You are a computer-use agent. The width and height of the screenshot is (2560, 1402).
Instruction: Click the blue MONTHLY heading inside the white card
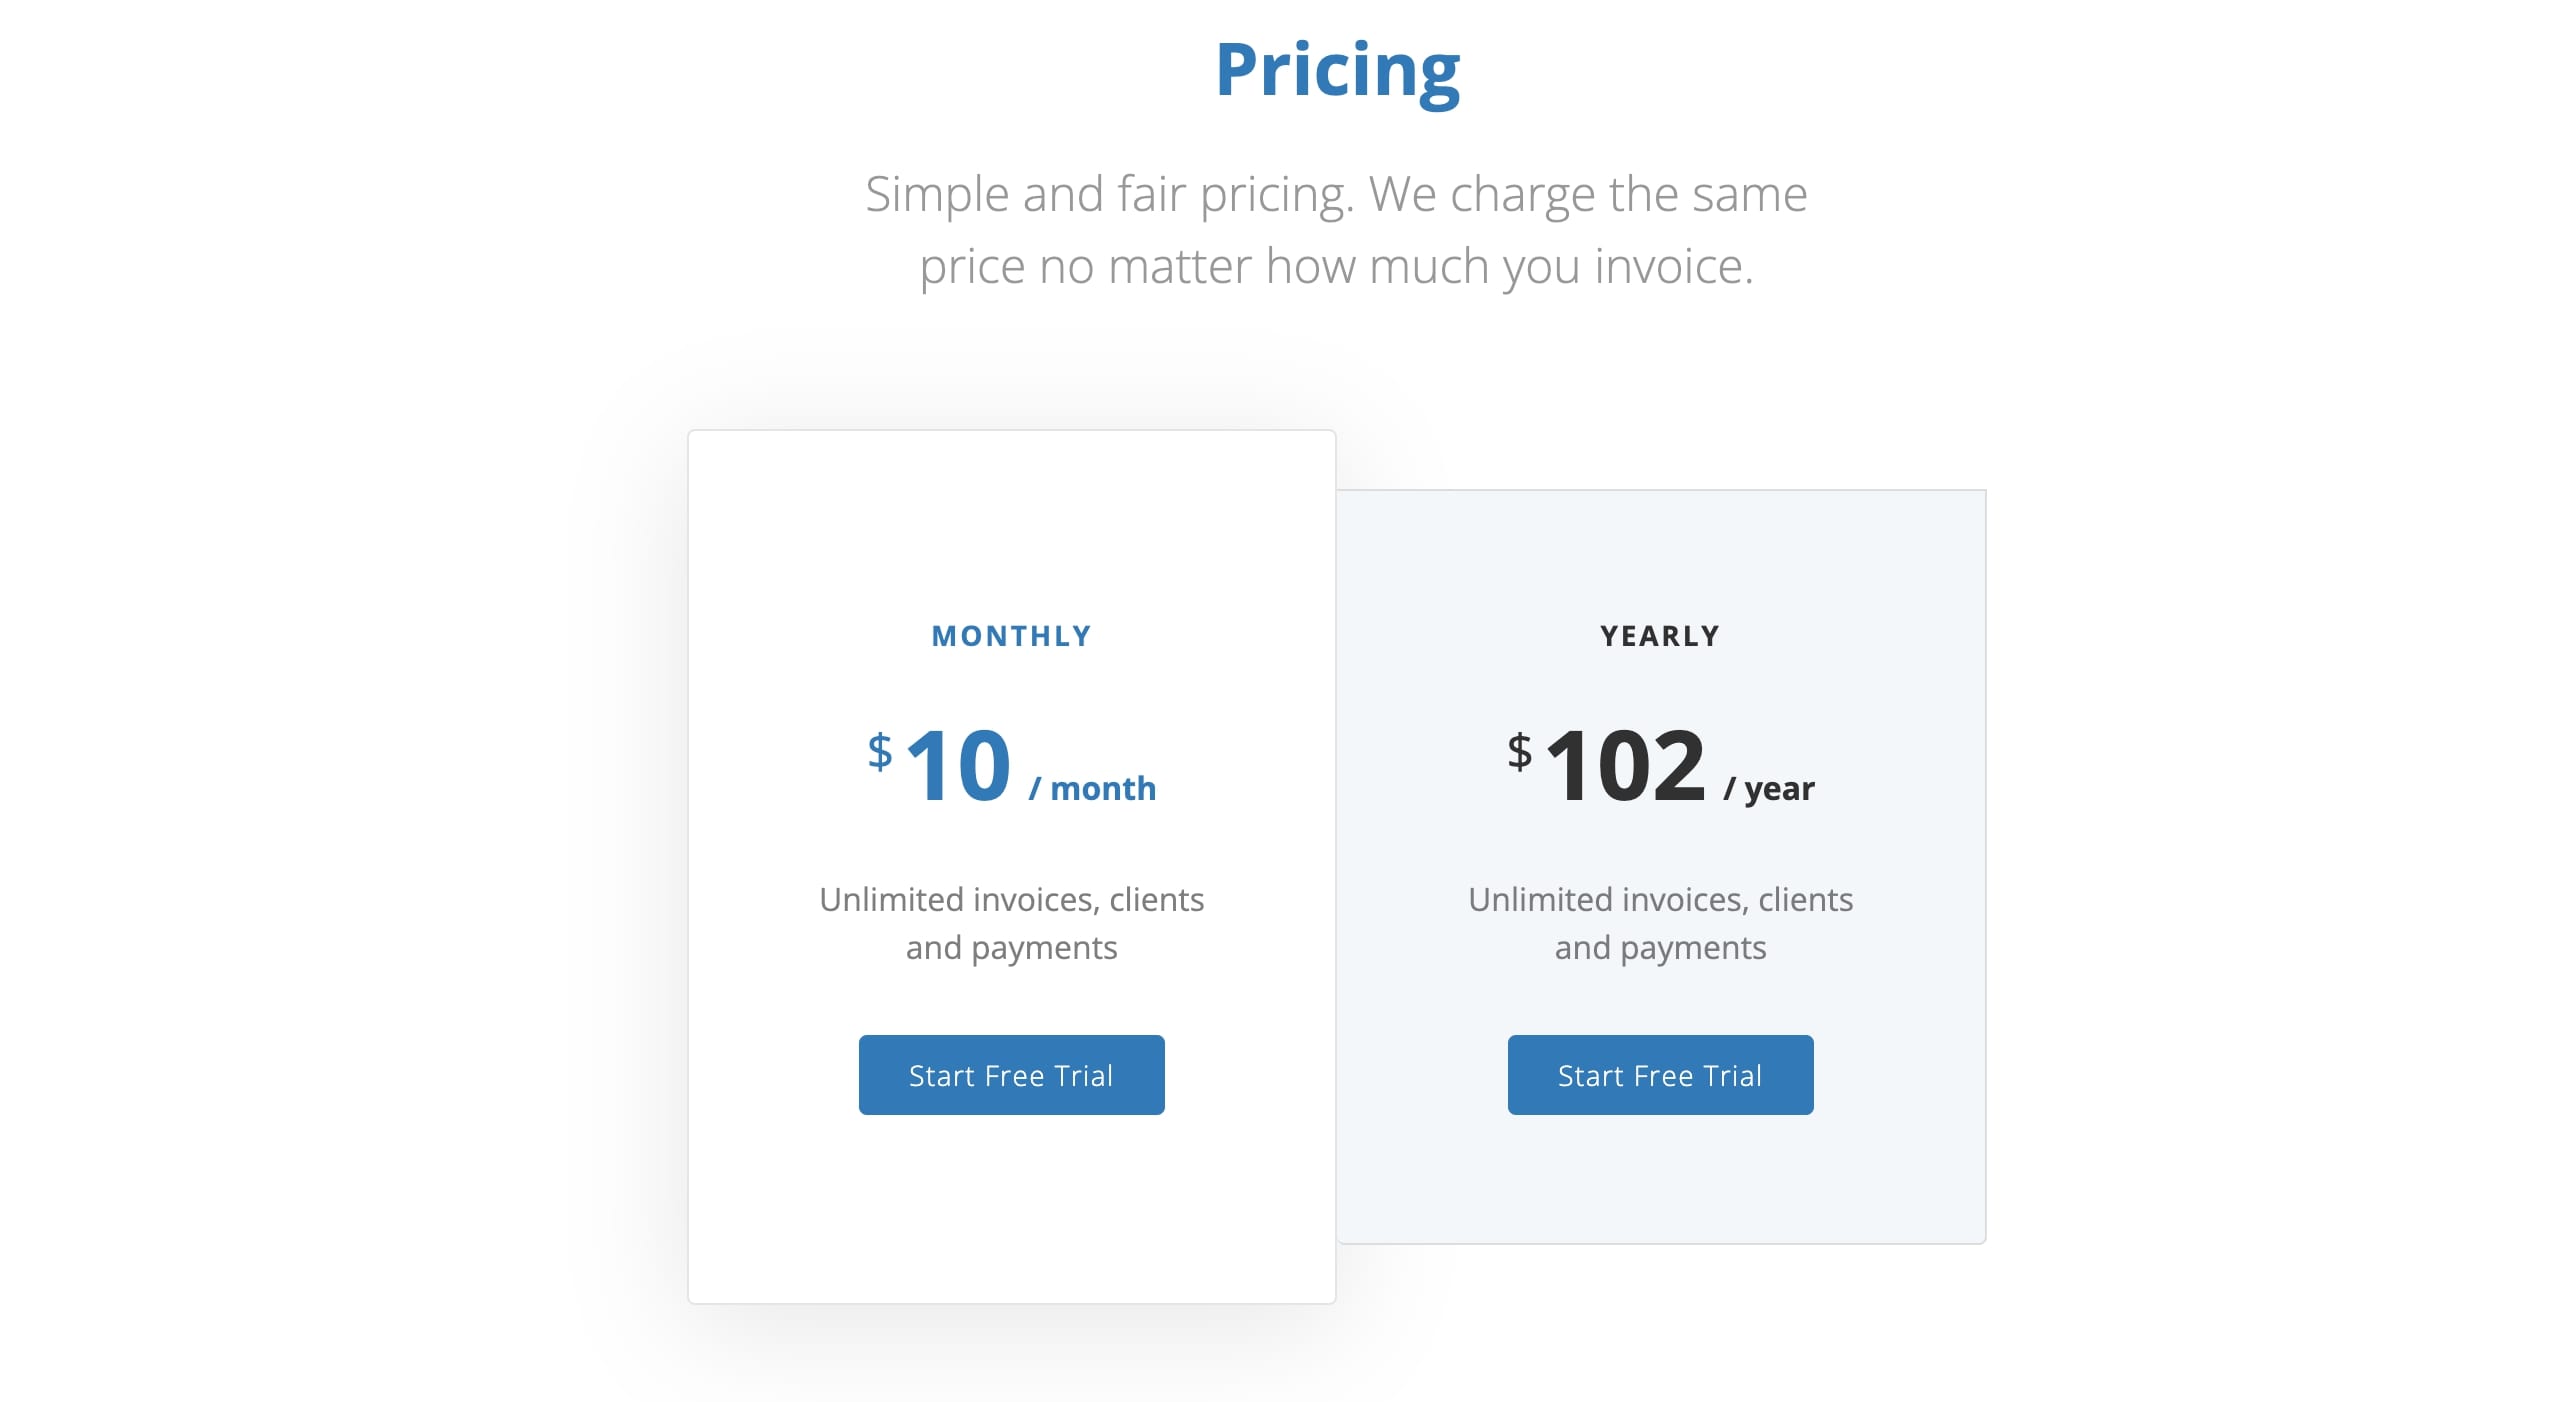[x=1010, y=635]
